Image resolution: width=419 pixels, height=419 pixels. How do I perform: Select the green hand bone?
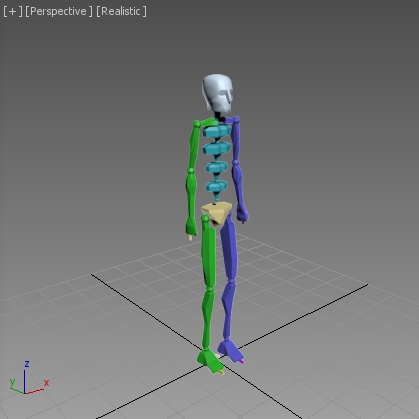pos(191,227)
